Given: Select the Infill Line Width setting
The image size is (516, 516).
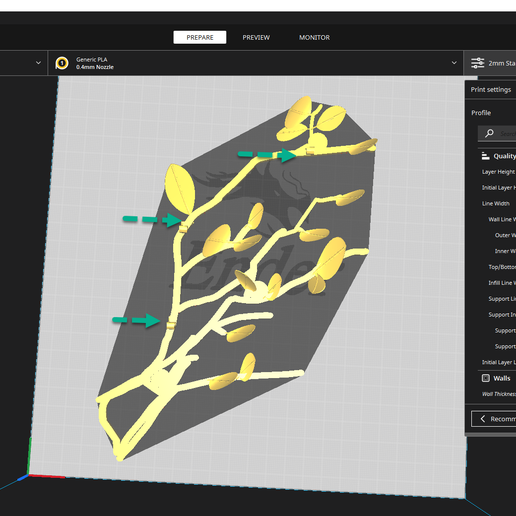Looking at the screenshot, I should point(502,283).
